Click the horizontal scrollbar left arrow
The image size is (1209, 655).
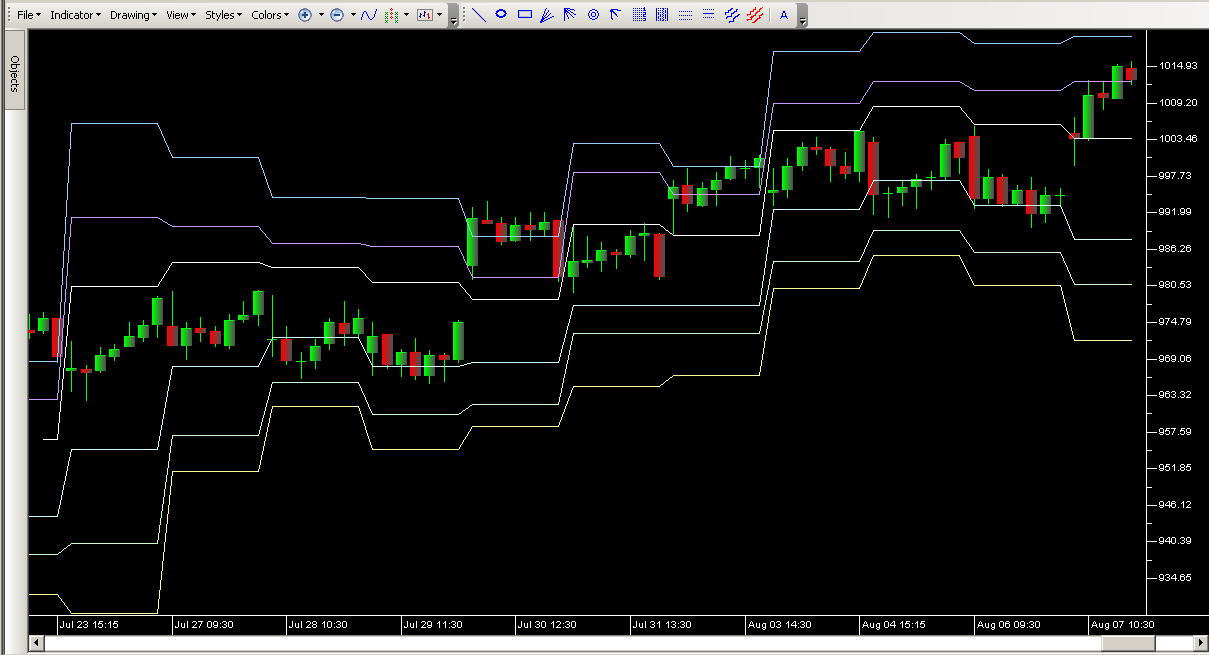click(x=37, y=644)
